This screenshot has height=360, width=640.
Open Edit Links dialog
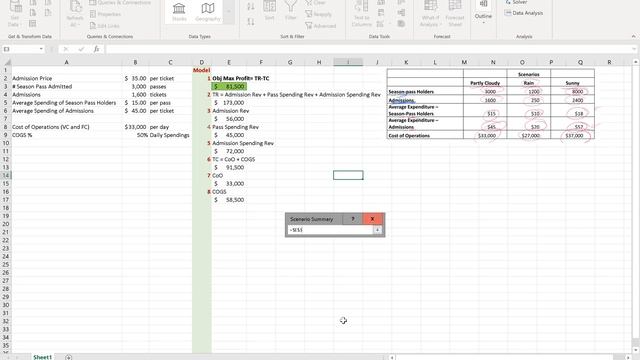(x=104, y=26)
